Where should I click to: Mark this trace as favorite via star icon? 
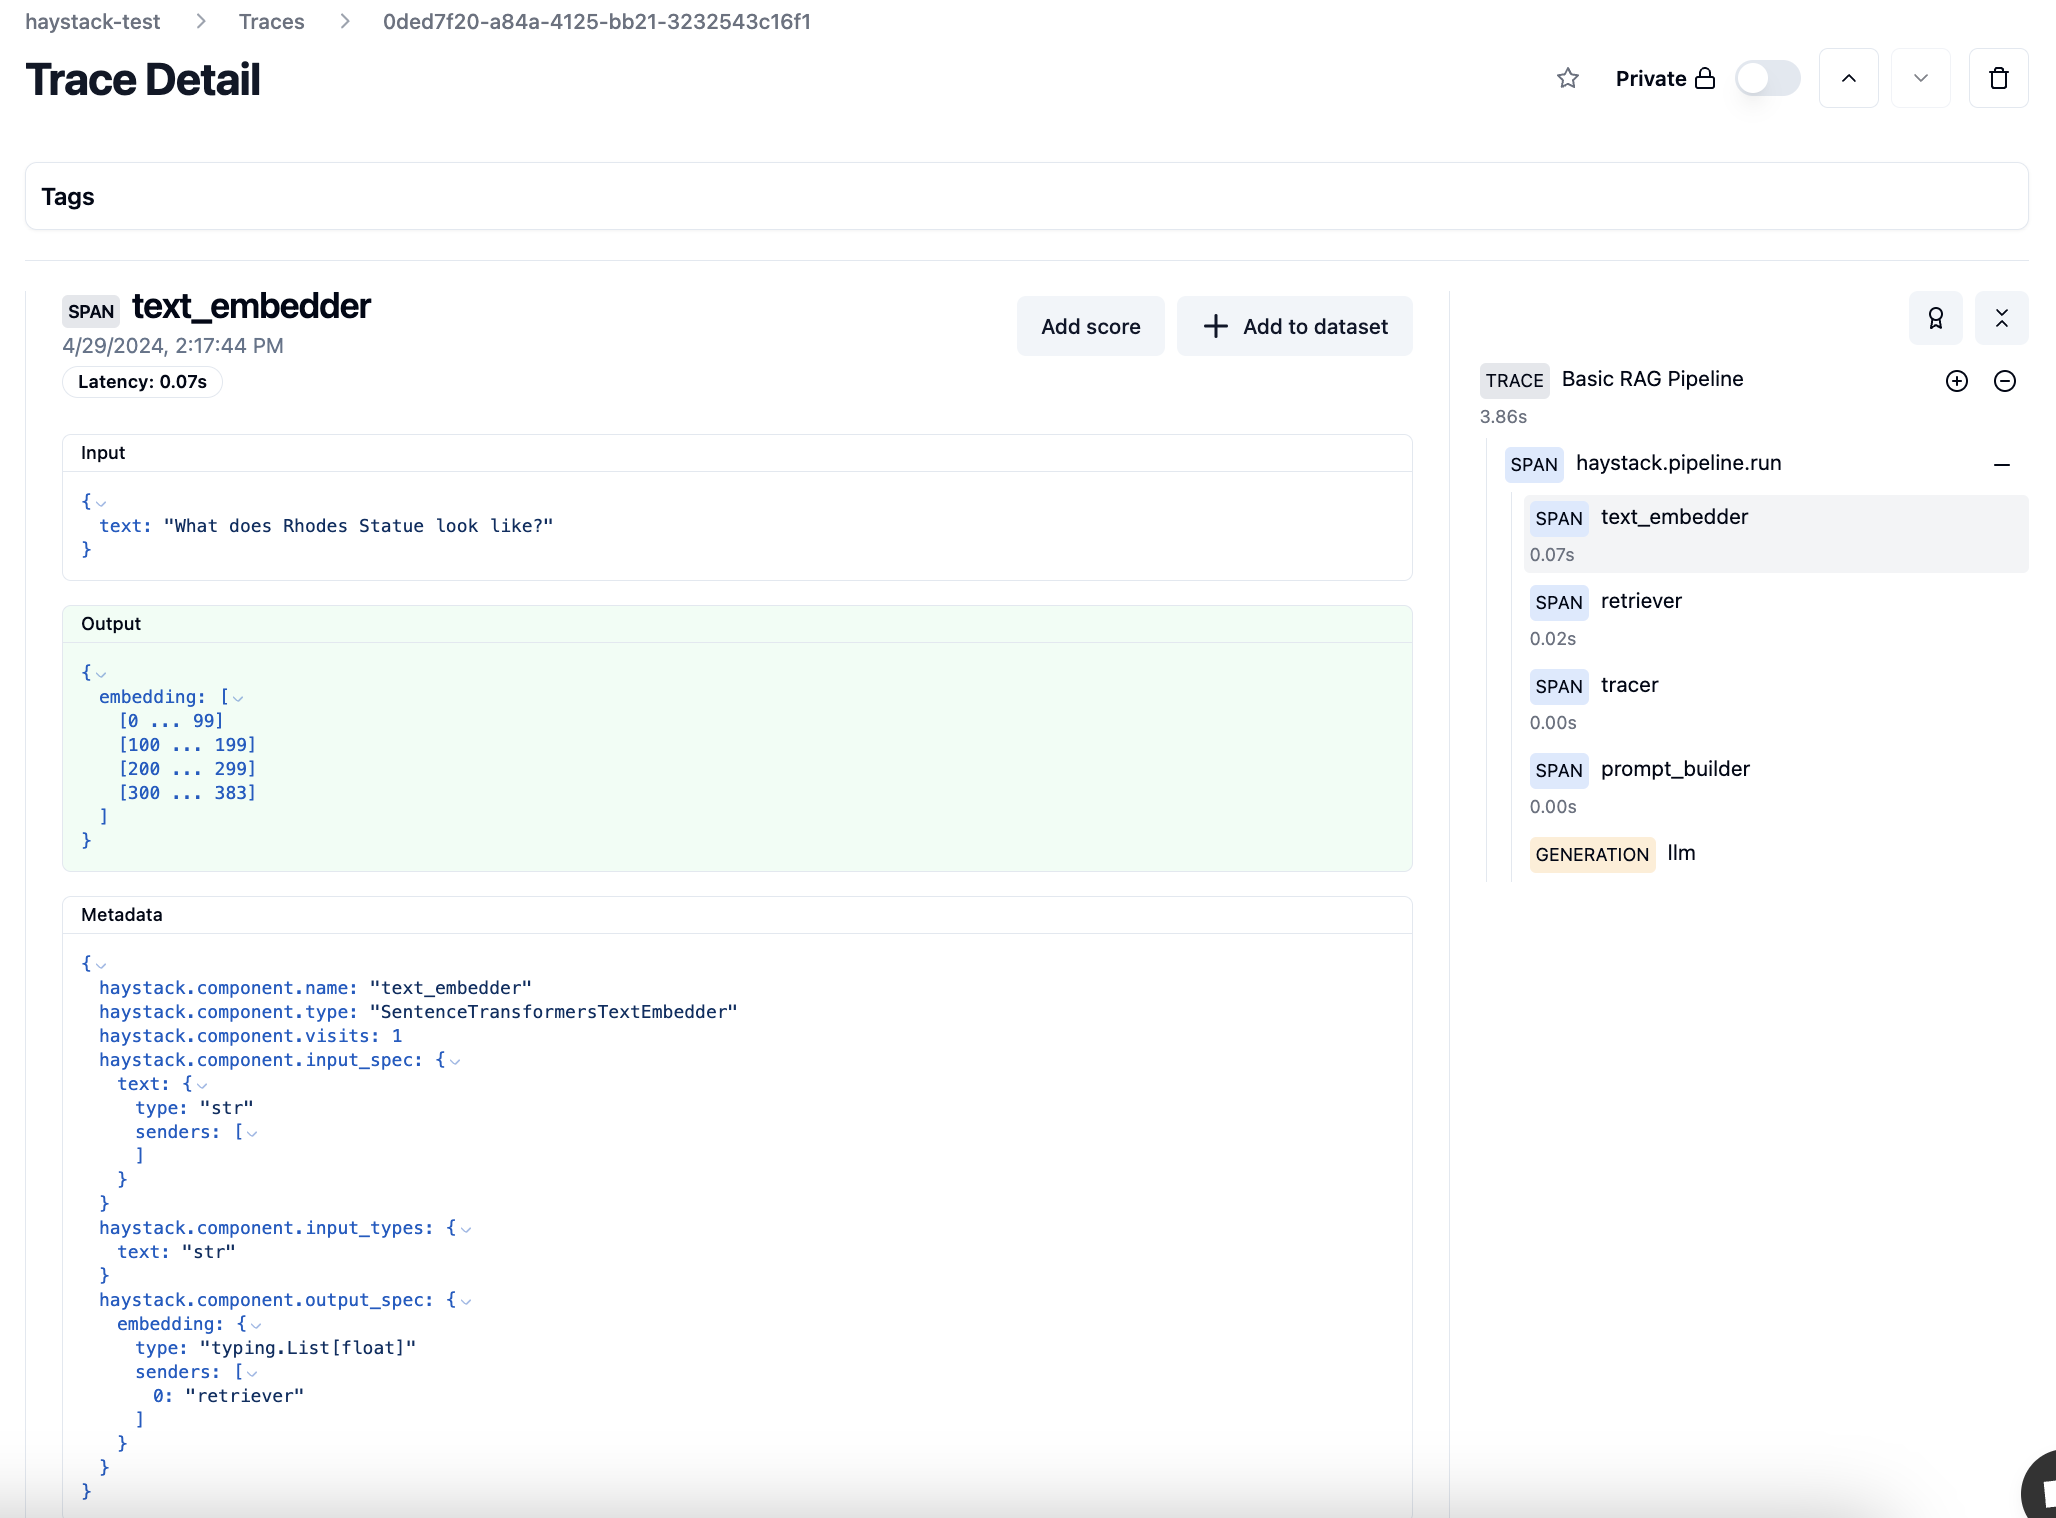(1567, 78)
